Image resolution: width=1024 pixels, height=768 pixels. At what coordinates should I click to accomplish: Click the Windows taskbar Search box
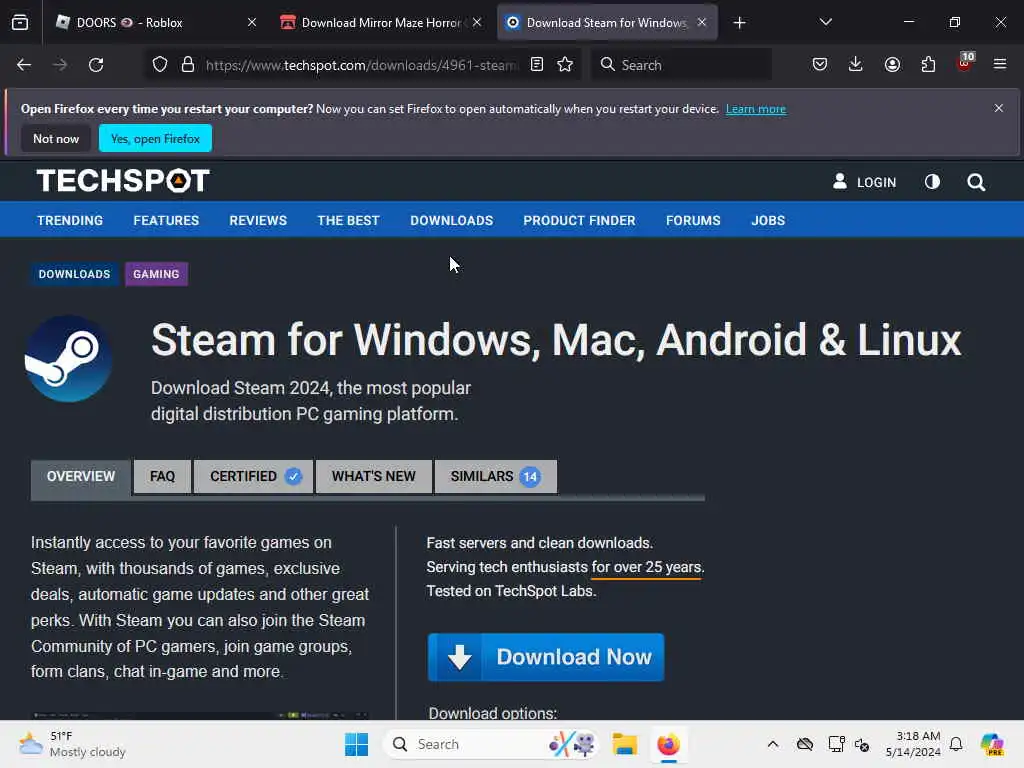pyautogui.click(x=491, y=744)
